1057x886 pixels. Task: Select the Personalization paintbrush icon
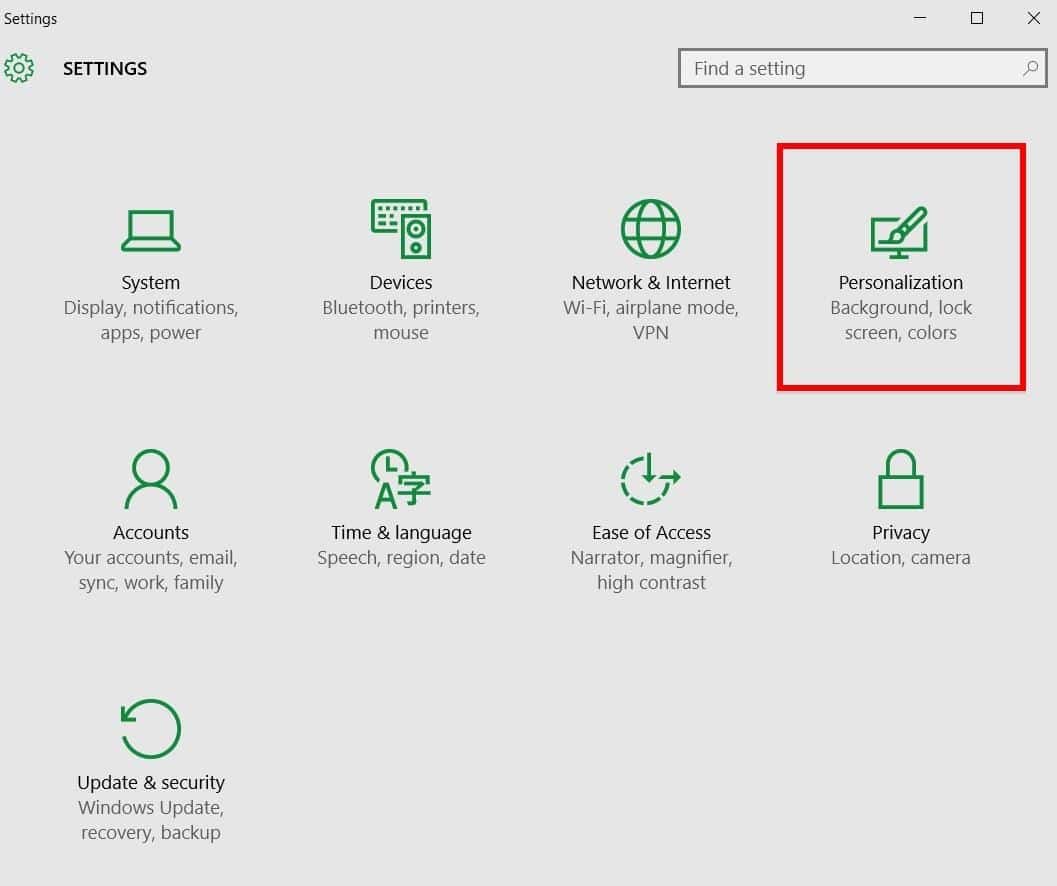[900, 232]
